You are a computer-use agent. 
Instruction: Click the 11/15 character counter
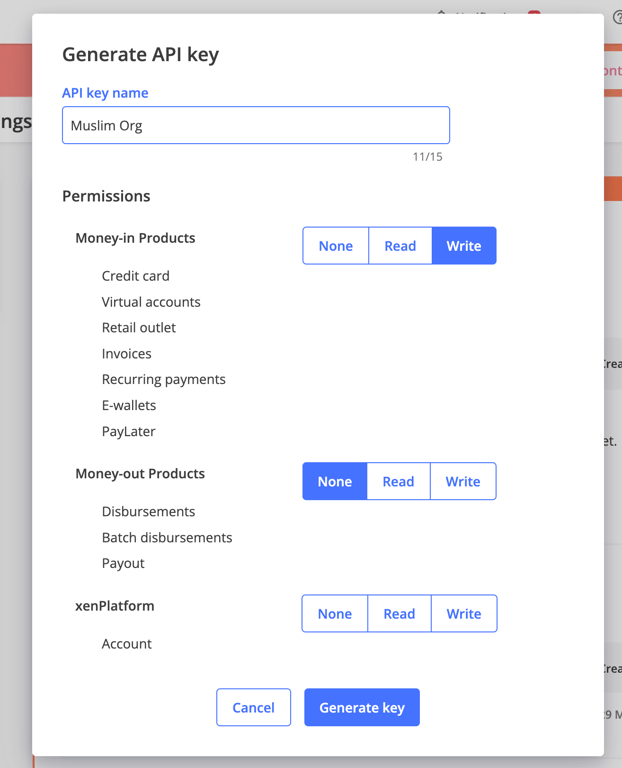click(427, 157)
